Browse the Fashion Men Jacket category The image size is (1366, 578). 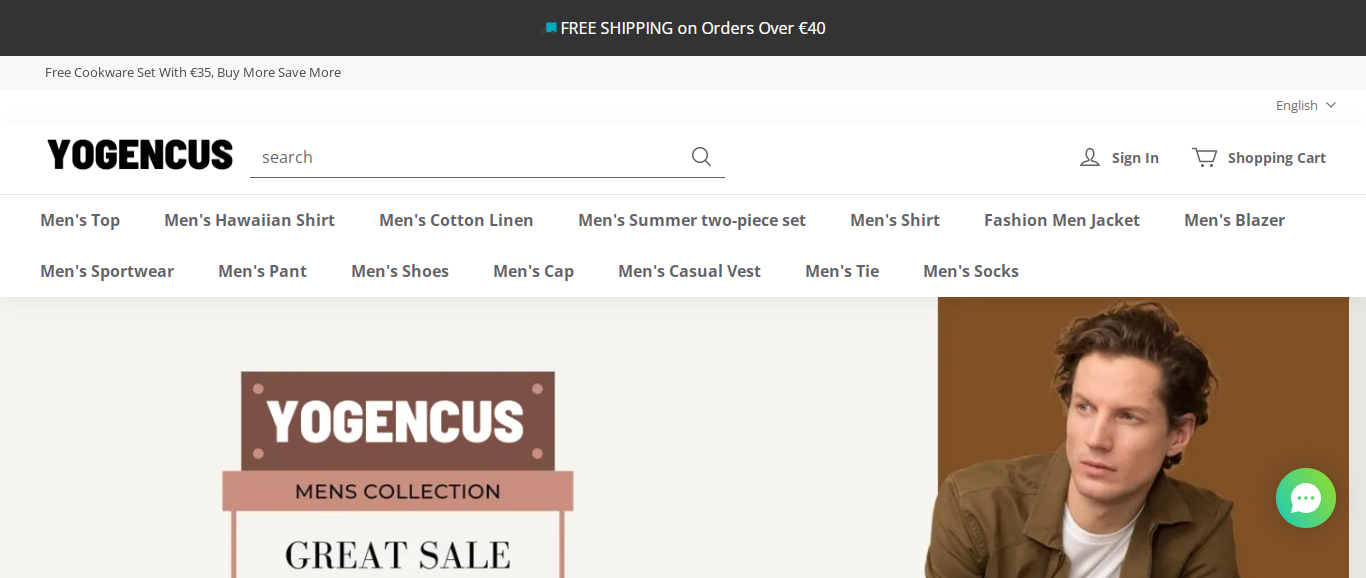(1062, 220)
